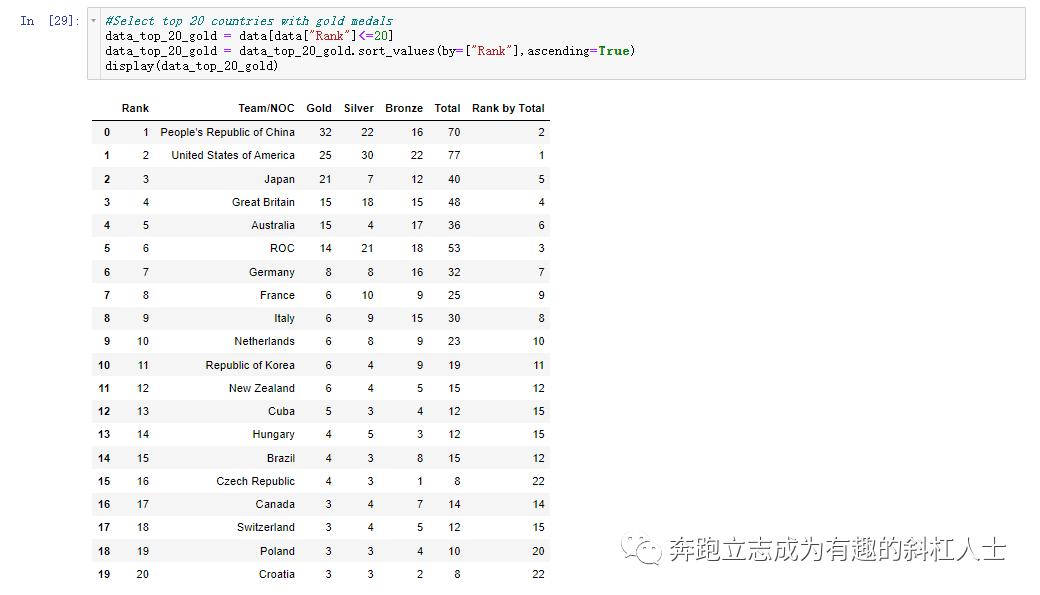Select the People's Republic of China row
Screen dimensions: 1040x595
click(228, 132)
